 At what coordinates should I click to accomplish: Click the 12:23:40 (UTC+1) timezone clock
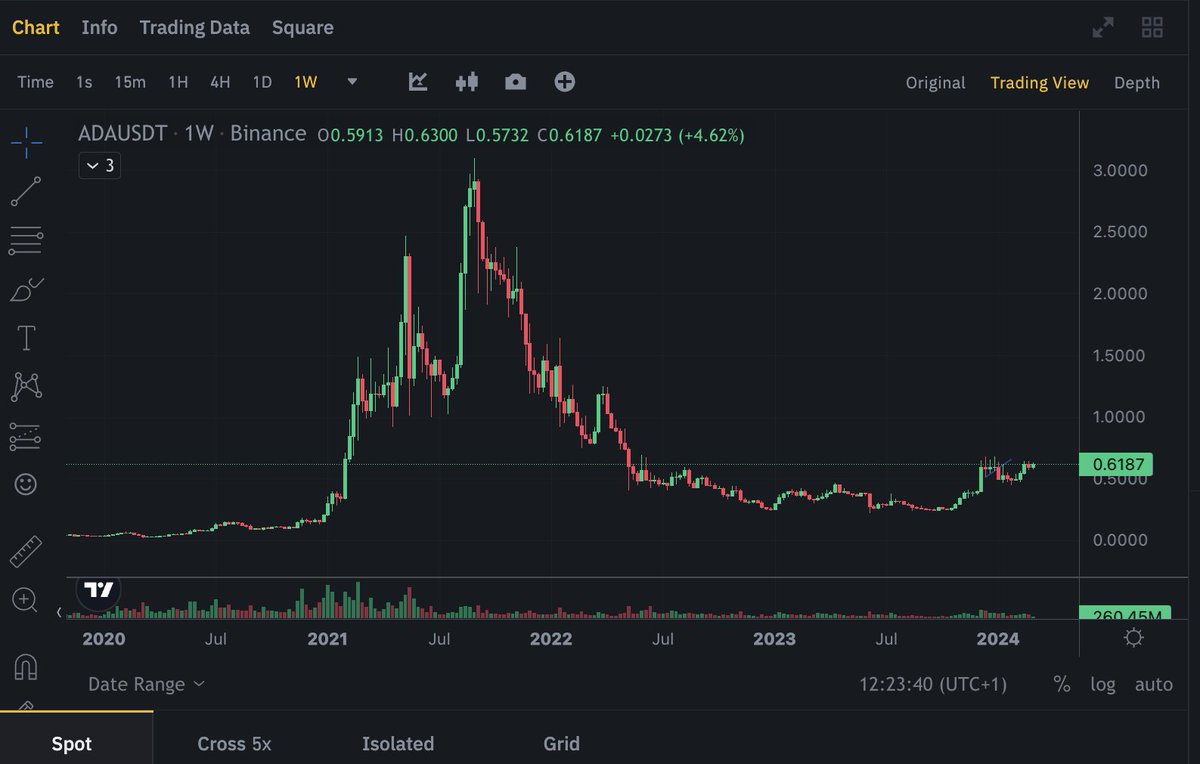click(933, 685)
